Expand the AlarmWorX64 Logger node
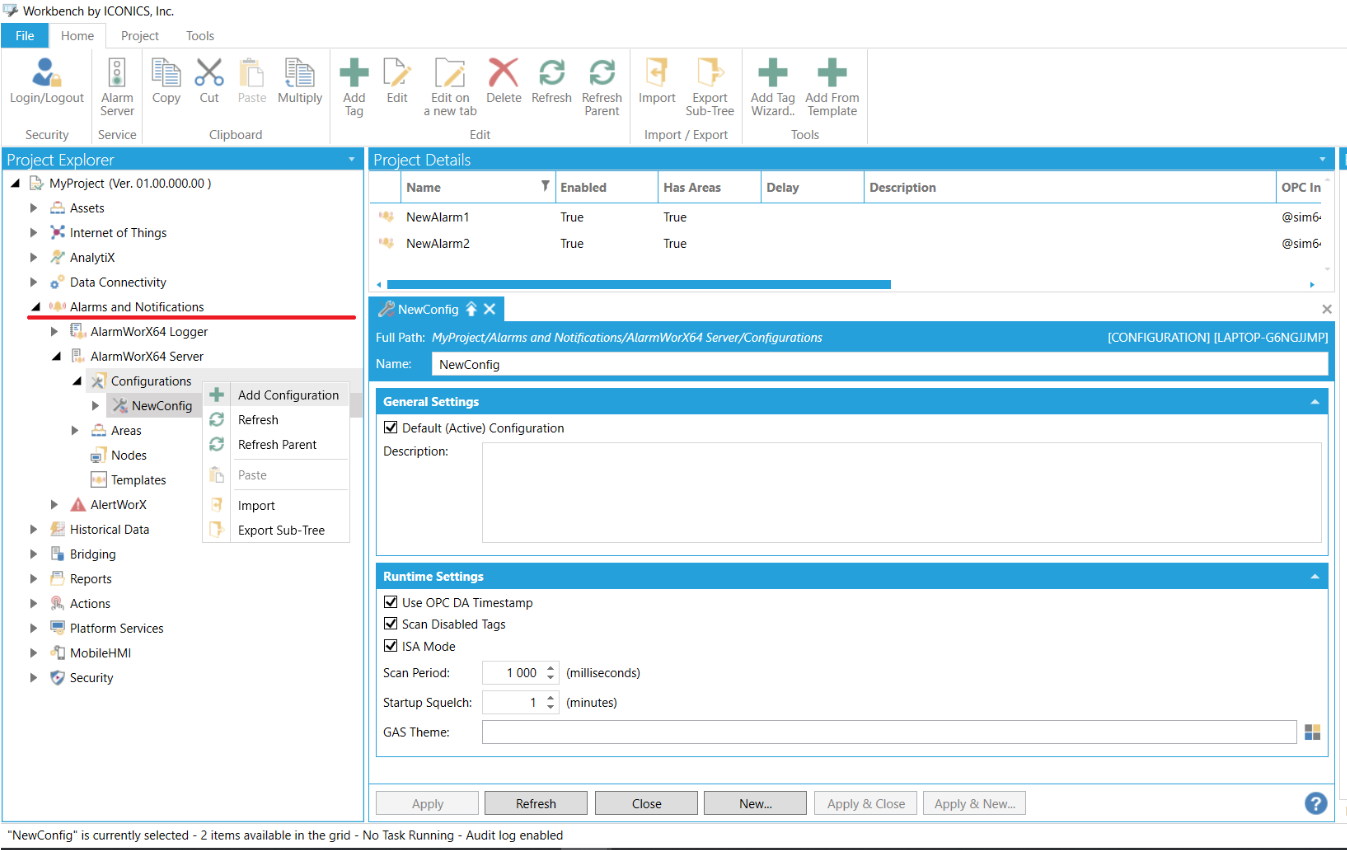The image size is (1347, 850). [55, 332]
